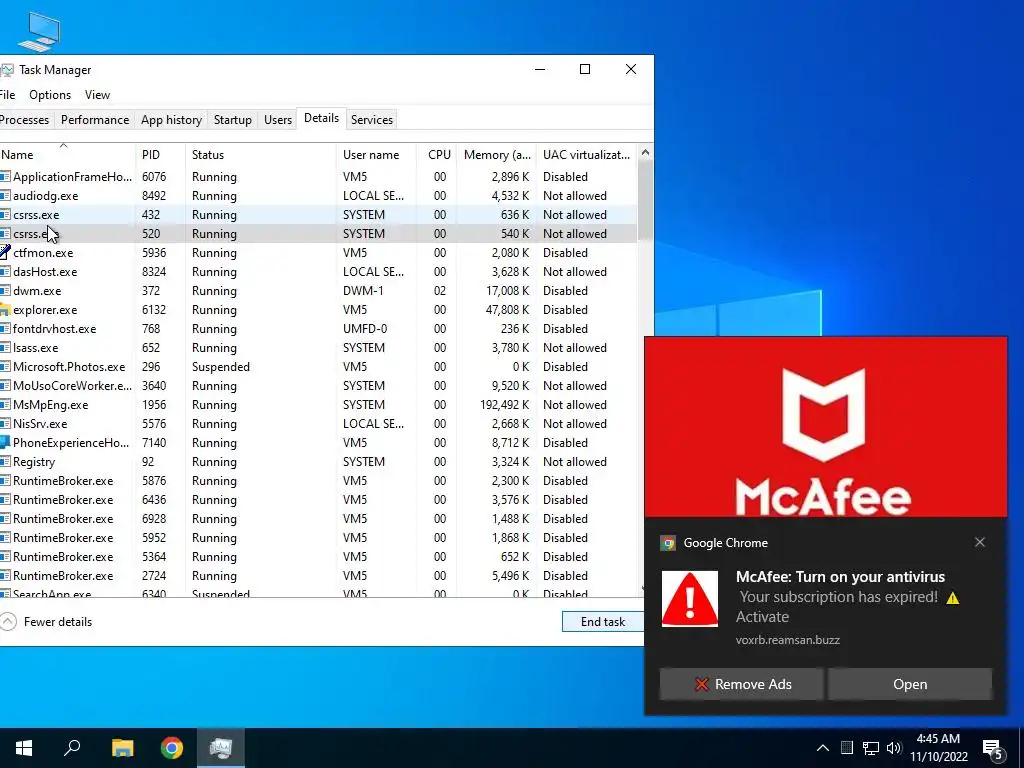Screen dimensions: 1024x768
Task: Switch to the Processes tab
Action: pyautogui.click(x=25, y=120)
